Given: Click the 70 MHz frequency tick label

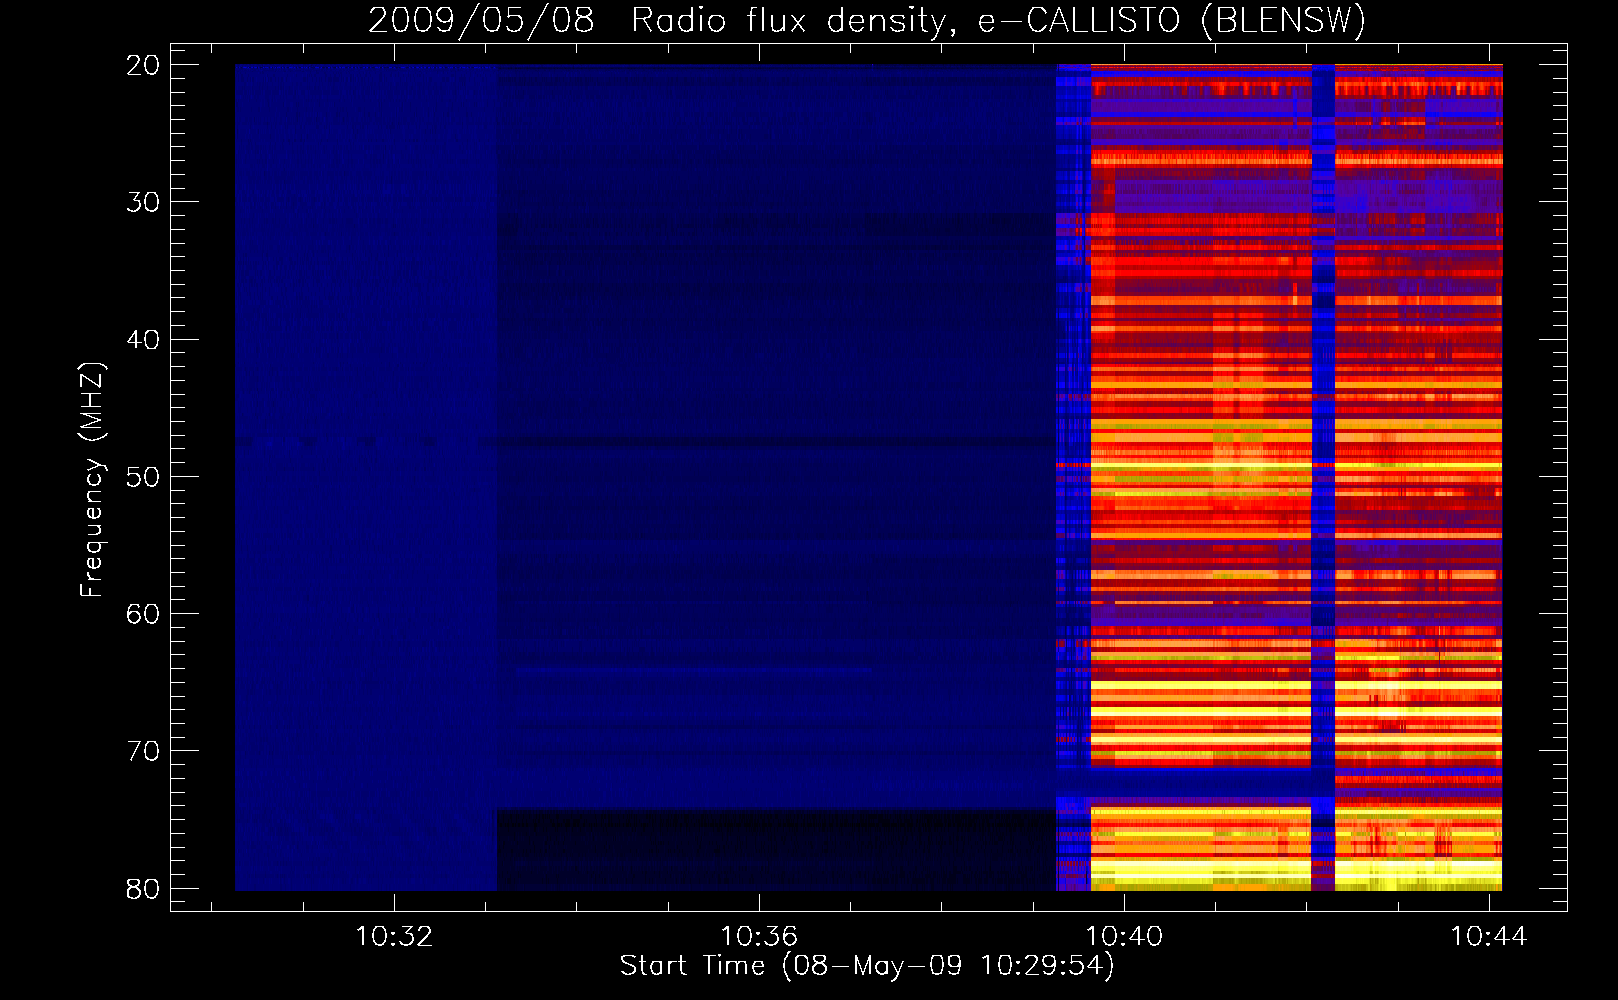Looking at the screenshot, I should (x=143, y=751).
